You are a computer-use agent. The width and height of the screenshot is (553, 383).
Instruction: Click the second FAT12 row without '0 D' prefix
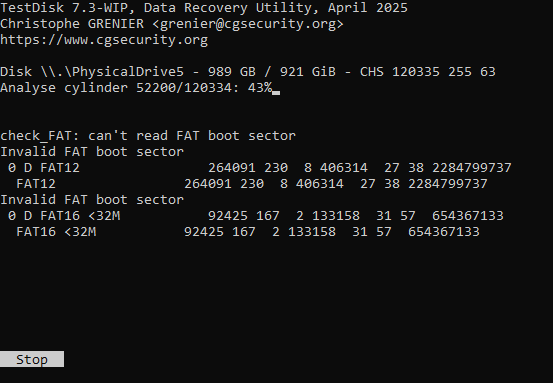pyautogui.click(x=252, y=184)
